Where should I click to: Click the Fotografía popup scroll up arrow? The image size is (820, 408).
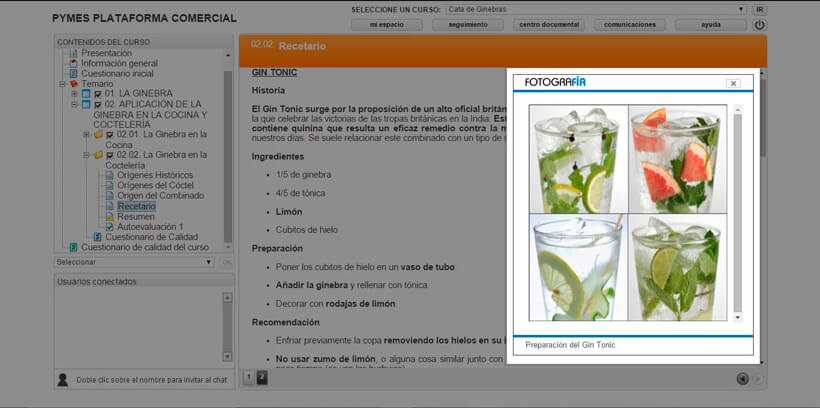[x=737, y=110]
